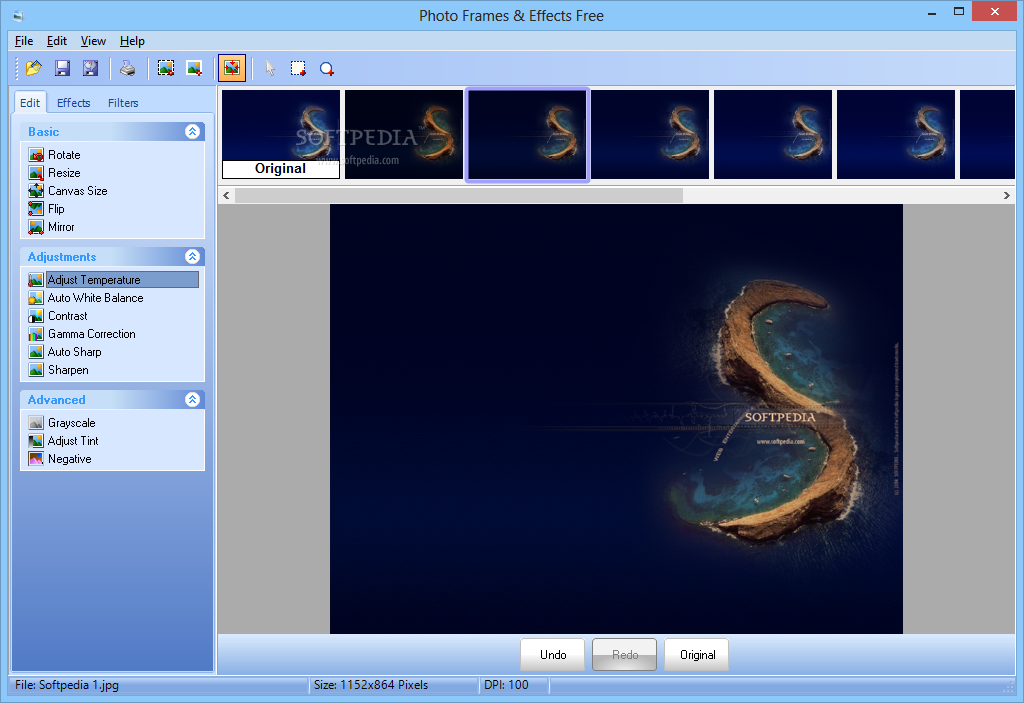The height and width of the screenshot is (703, 1024).
Task: Select the Grayscale label
Action: pos(71,423)
